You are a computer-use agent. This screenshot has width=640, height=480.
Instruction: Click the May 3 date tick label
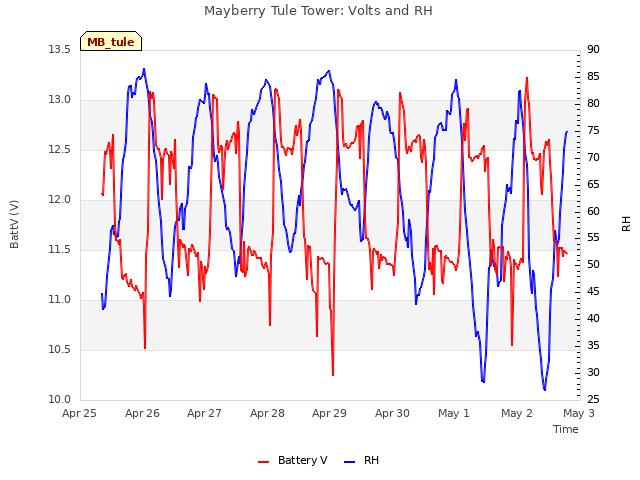coord(579,413)
